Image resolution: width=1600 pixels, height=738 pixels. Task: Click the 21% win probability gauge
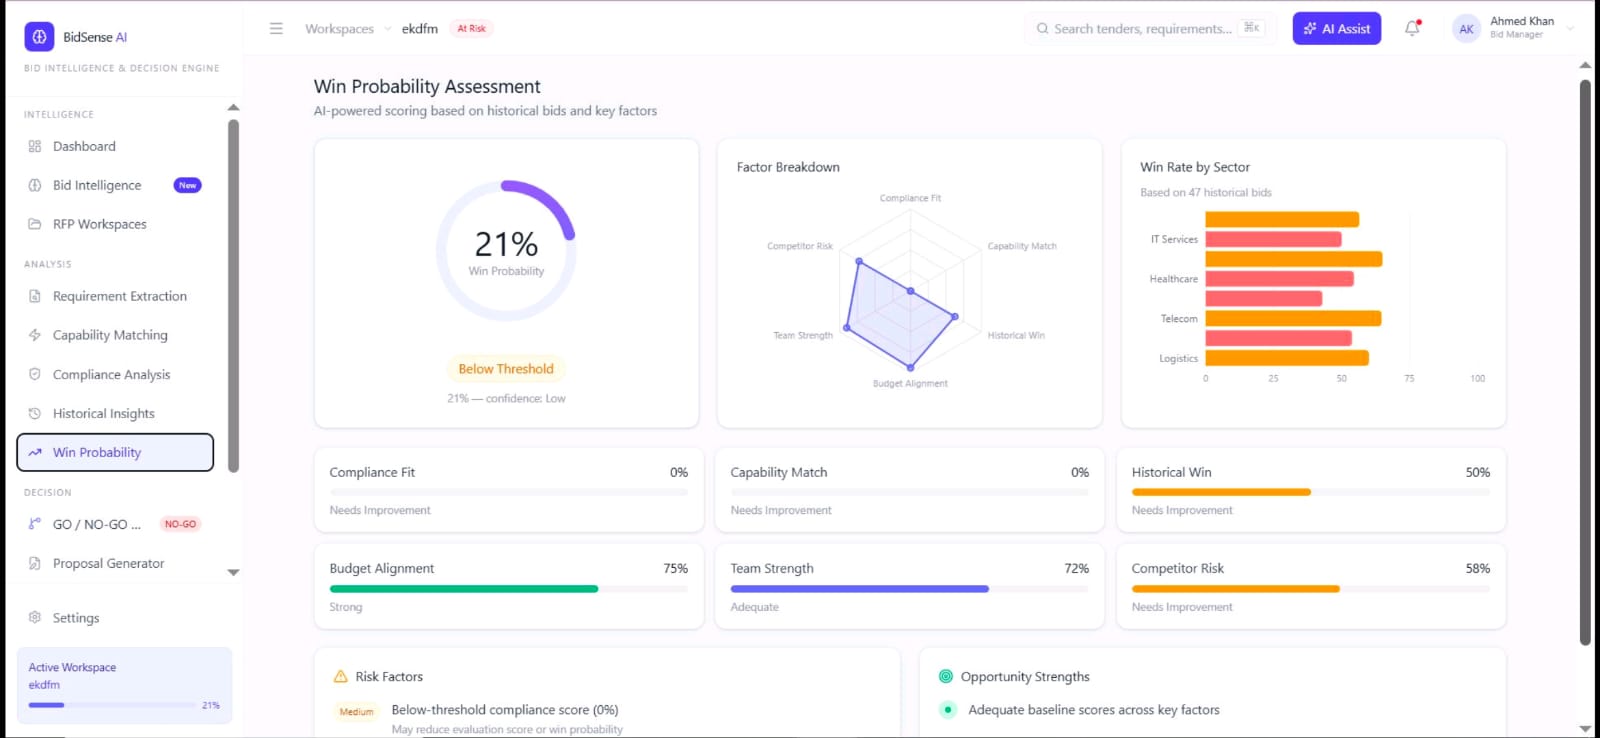pos(506,250)
